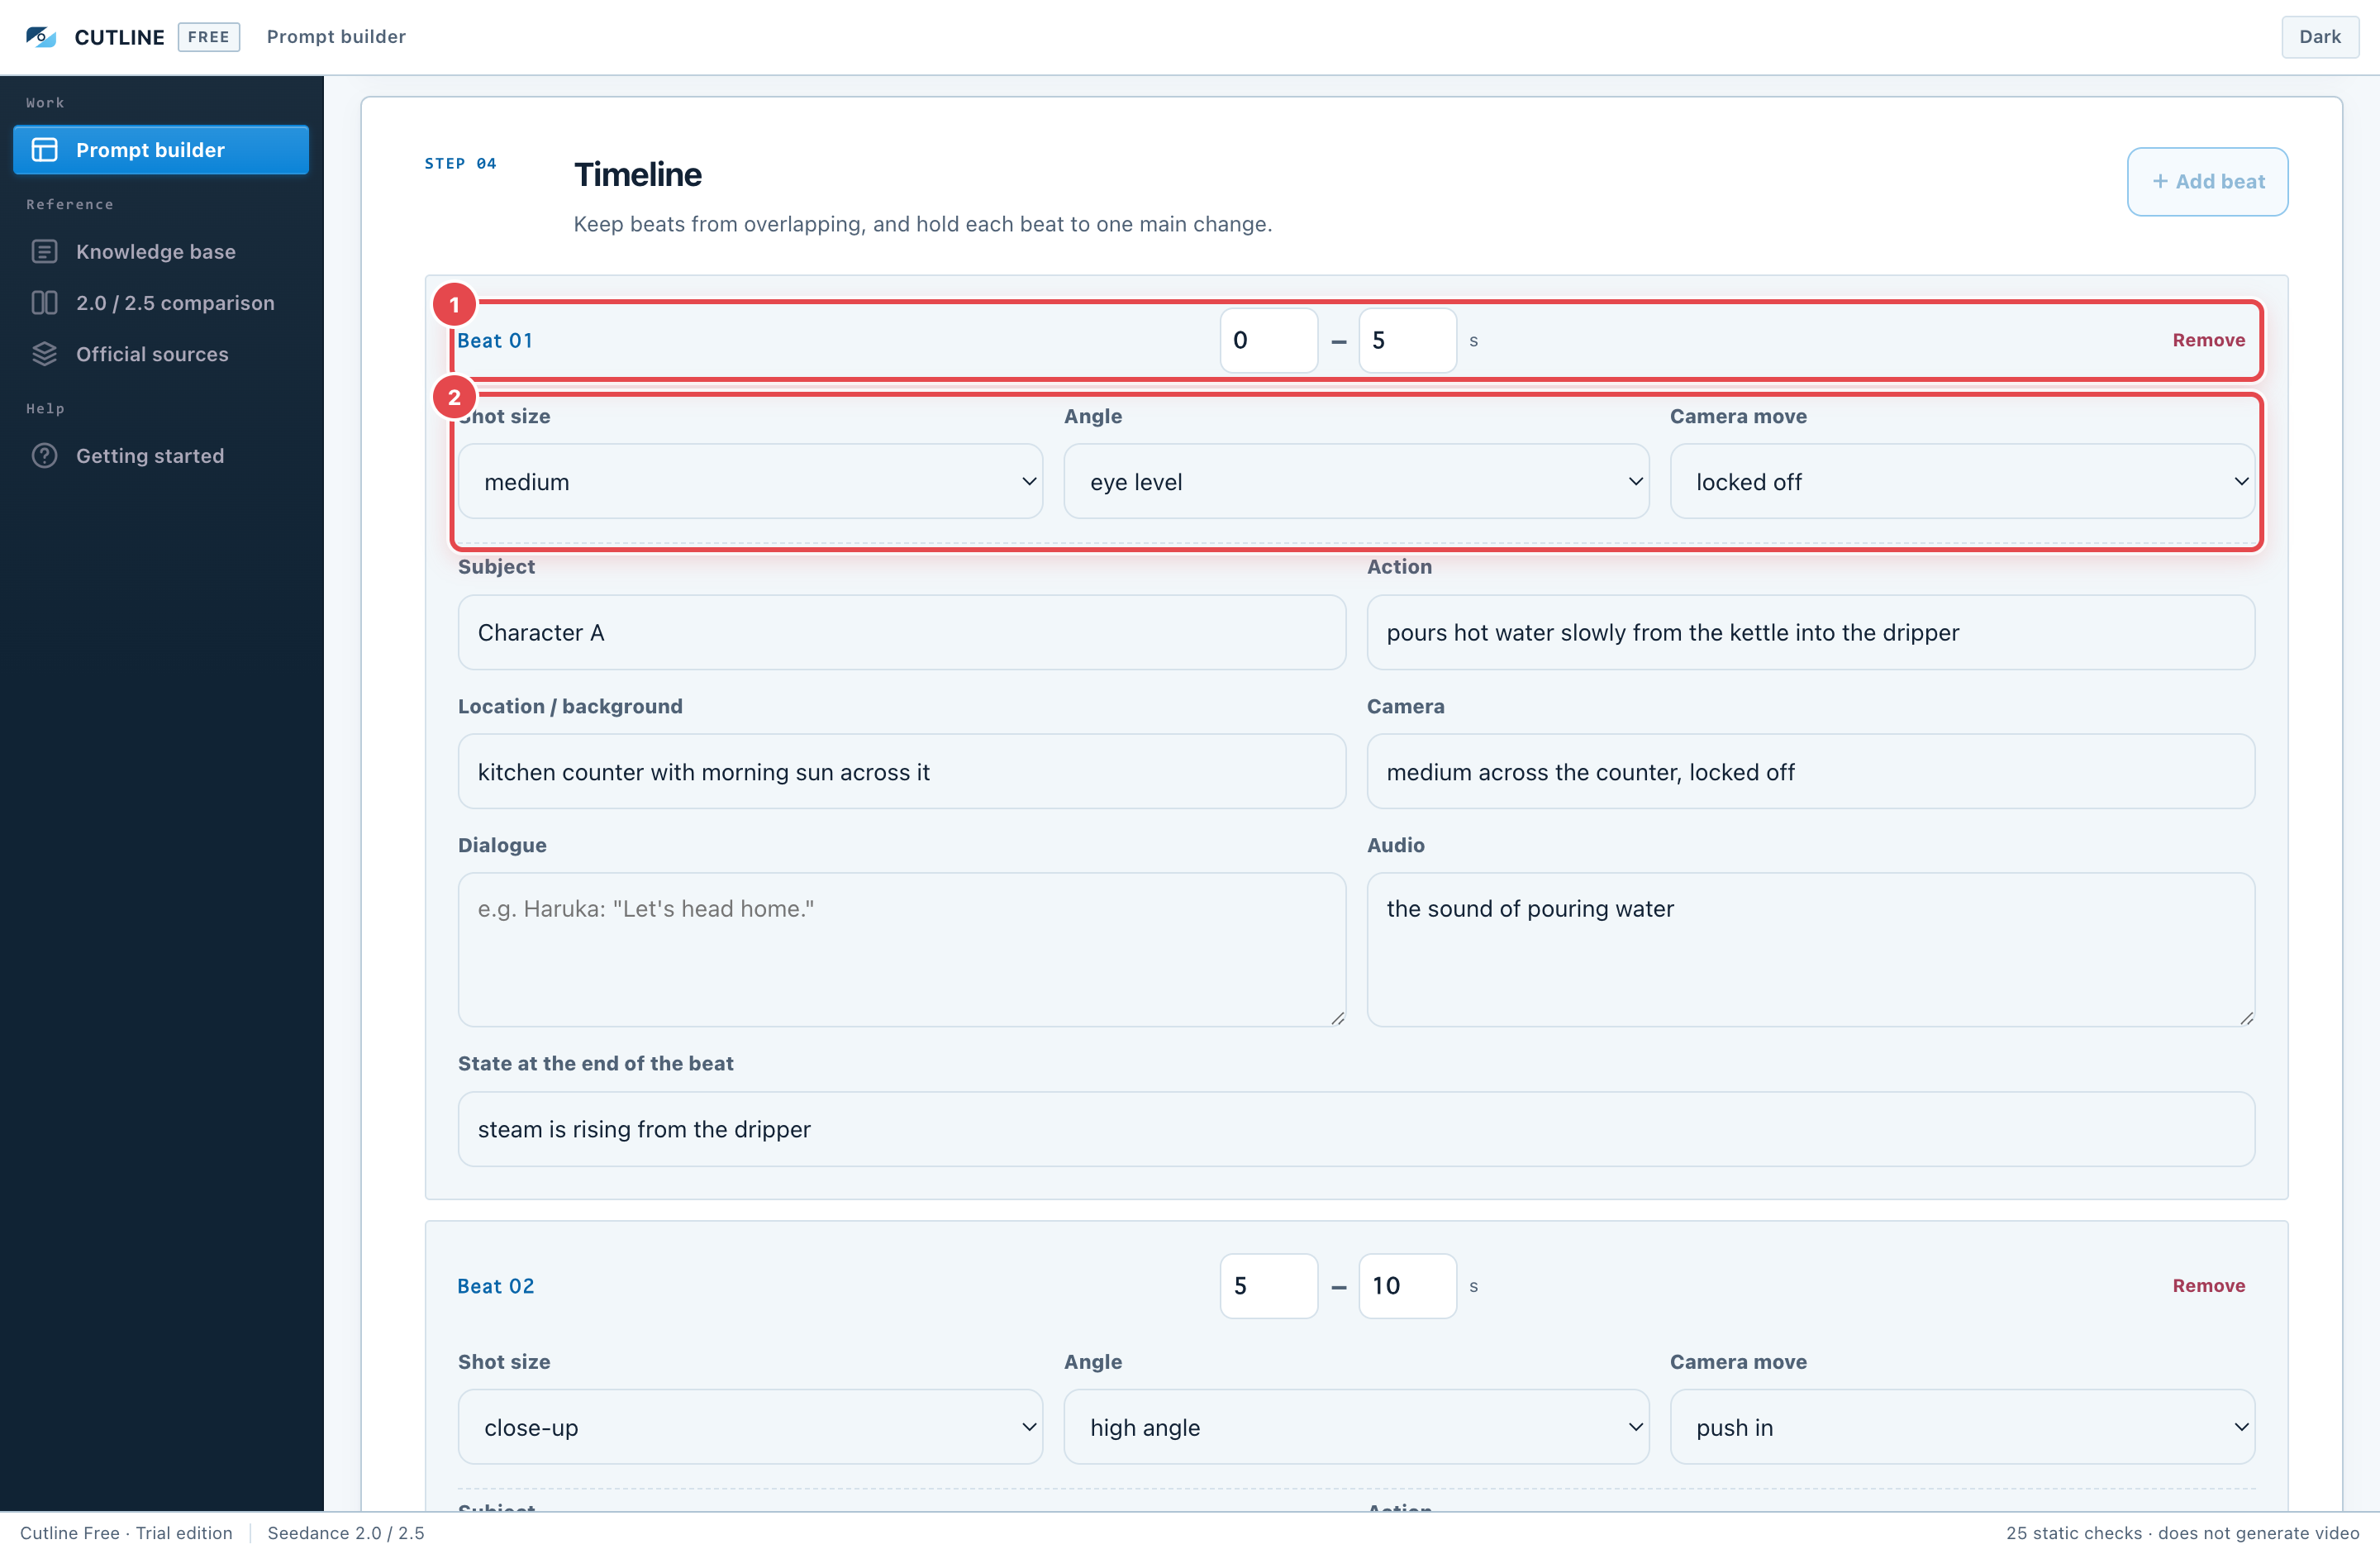Click the Audio textarea
Image resolution: width=2380 pixels, height=1554 pixels.
(x=1810, y=950)
